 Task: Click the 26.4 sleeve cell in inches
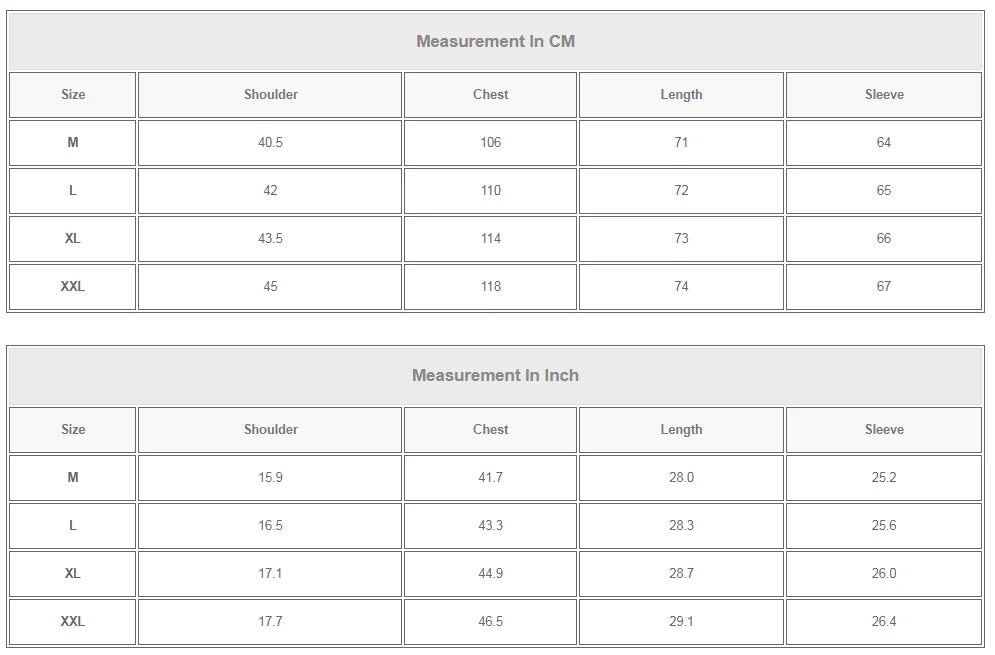[883, 621]
